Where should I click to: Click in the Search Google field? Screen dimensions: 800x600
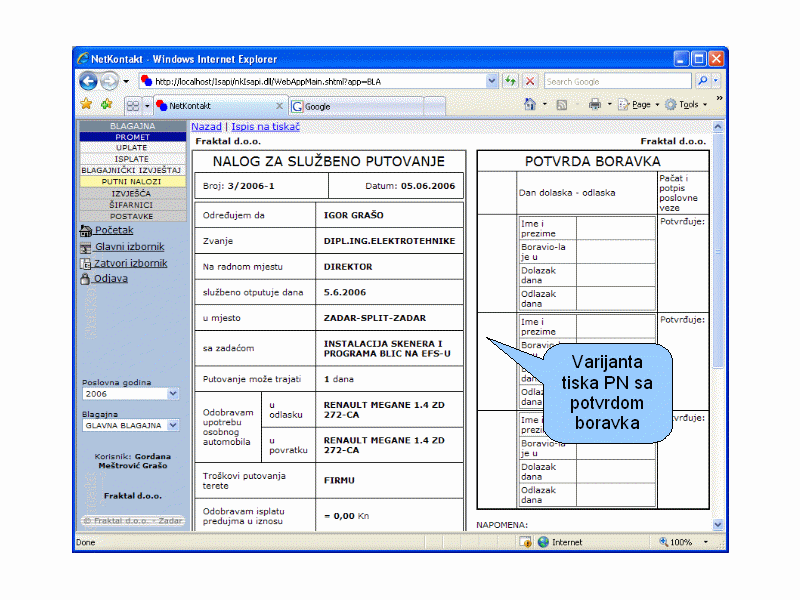point(615,81)
